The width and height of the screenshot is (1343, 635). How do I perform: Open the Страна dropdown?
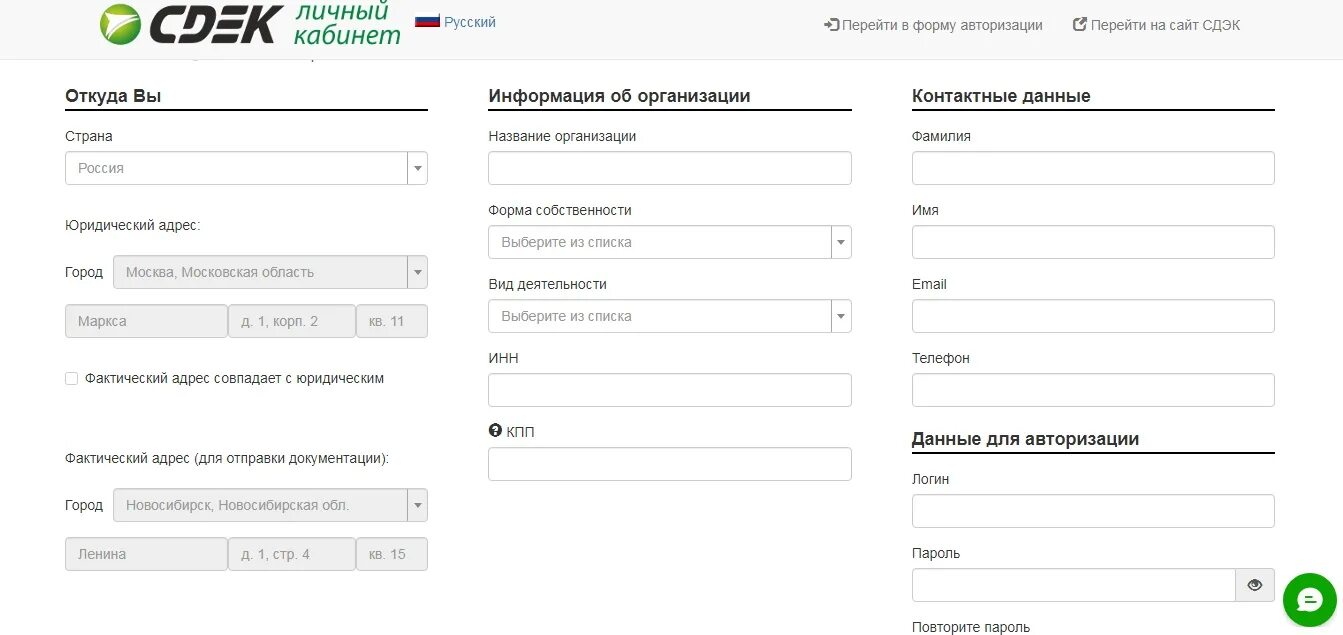(x=417, y=168)
